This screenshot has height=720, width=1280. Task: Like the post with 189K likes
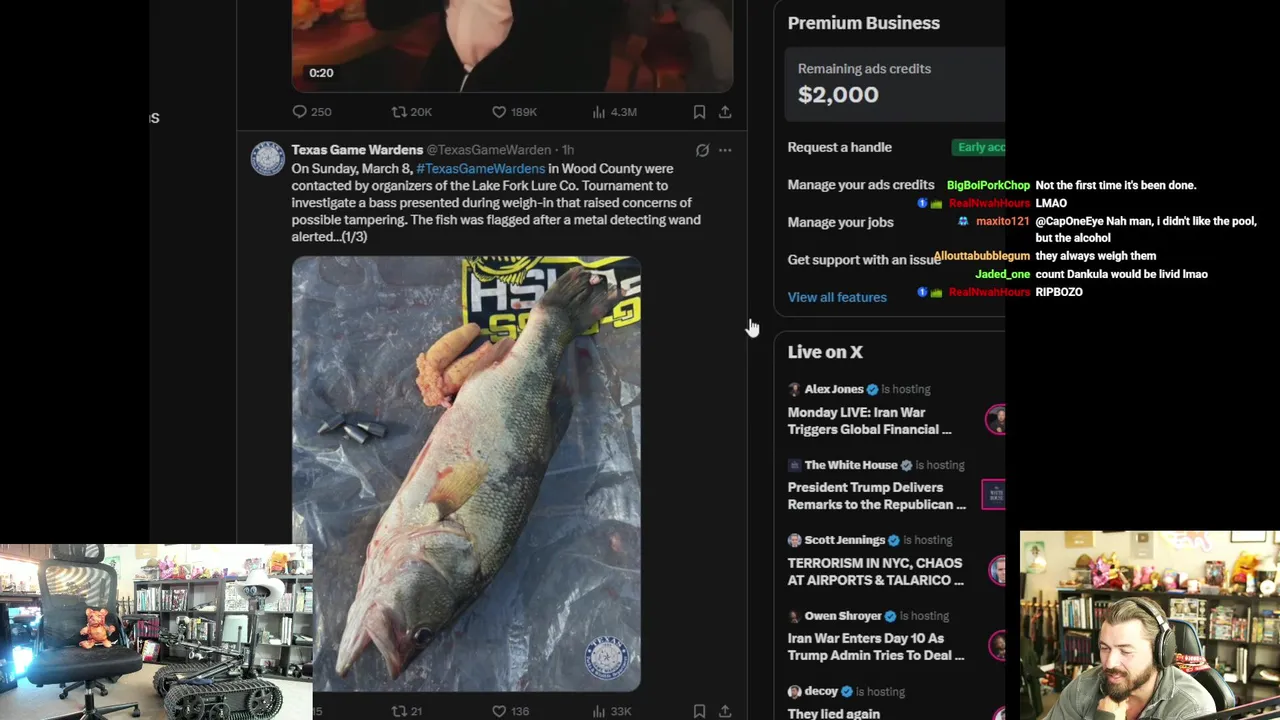(514, 112)
